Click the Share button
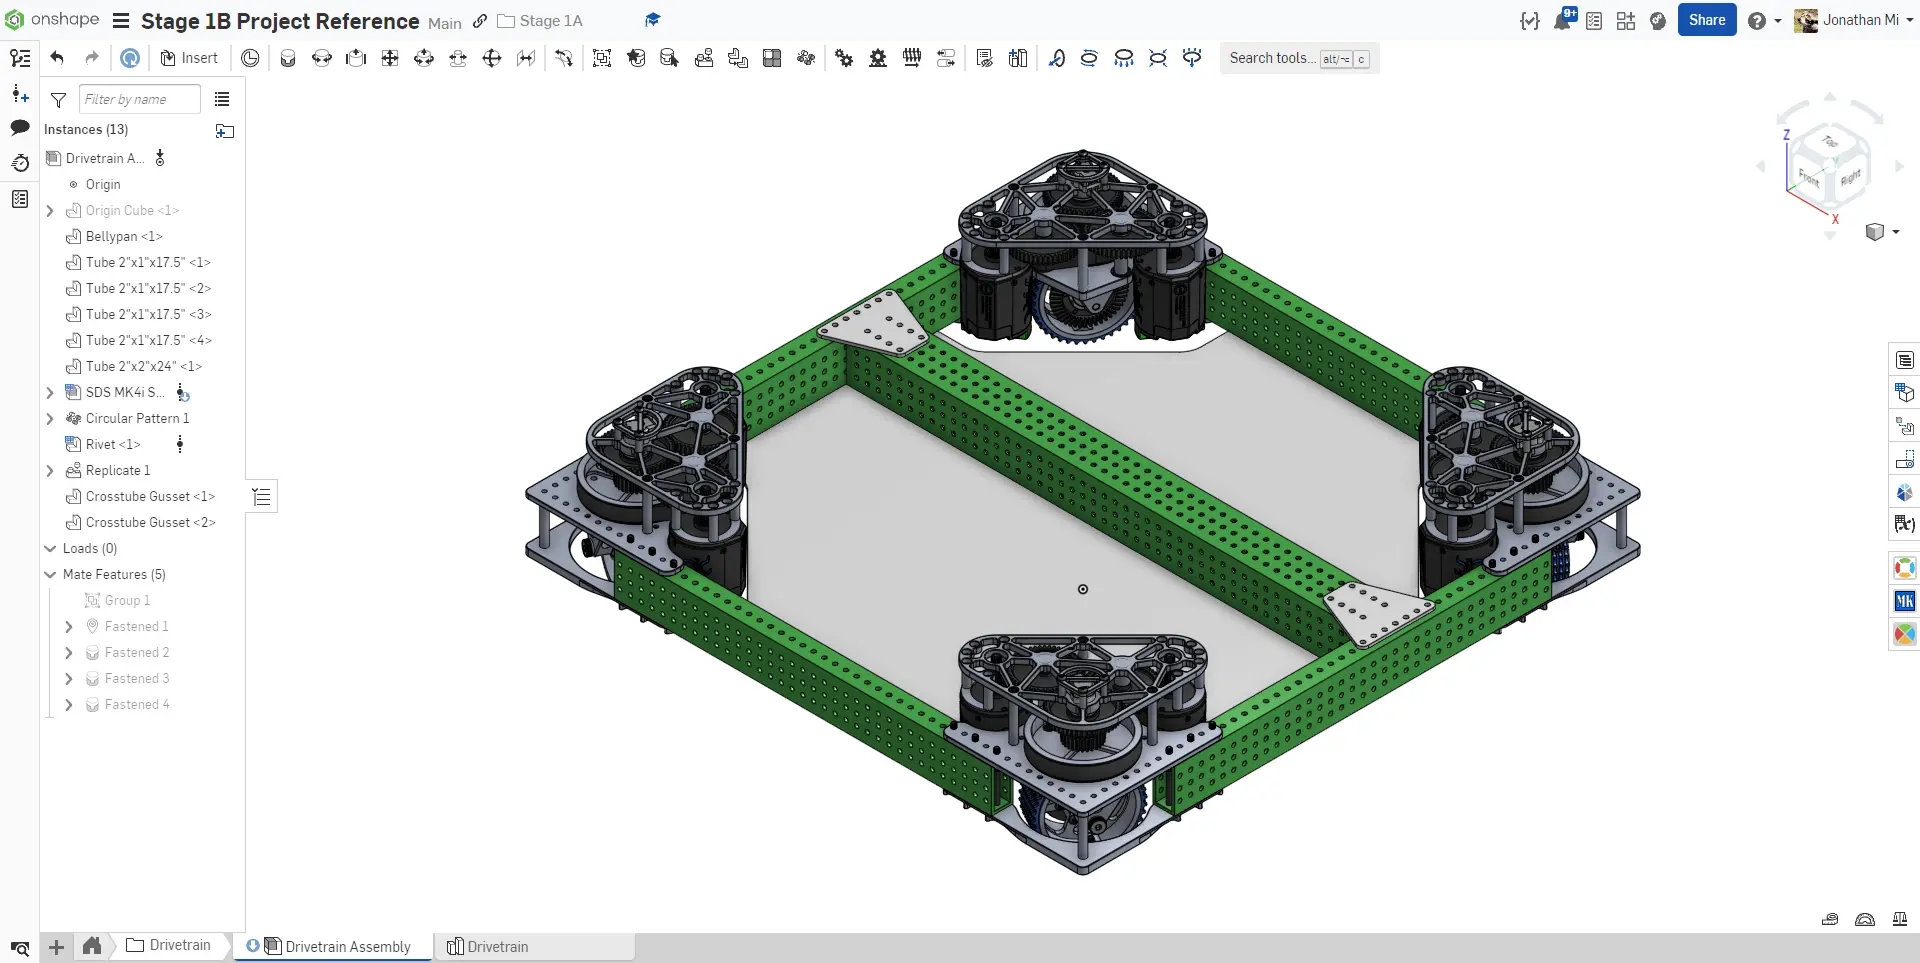The width and height of the screenshot is (1920, 963). (1706, 20)
